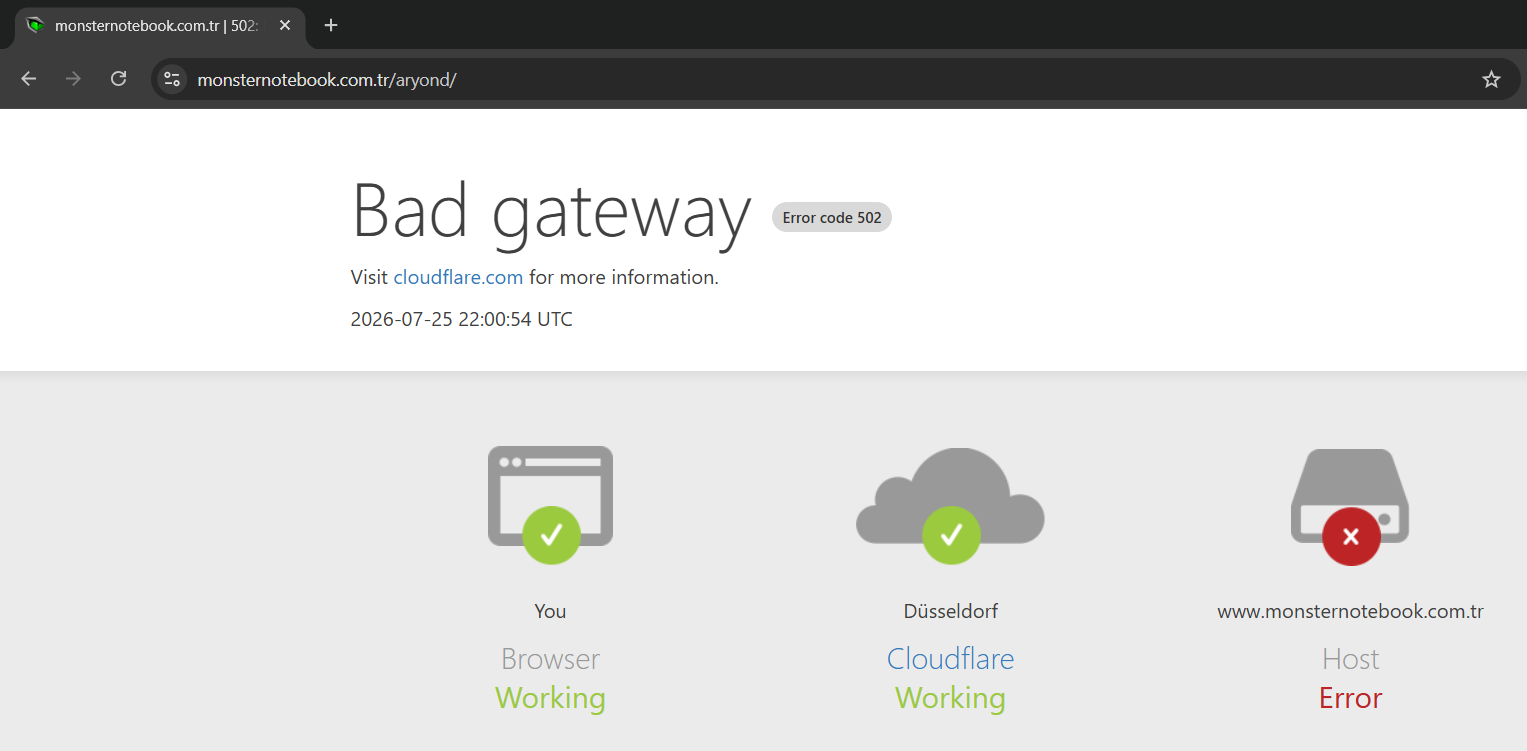Click the cloud icon with green checkmark

[950, 505]
